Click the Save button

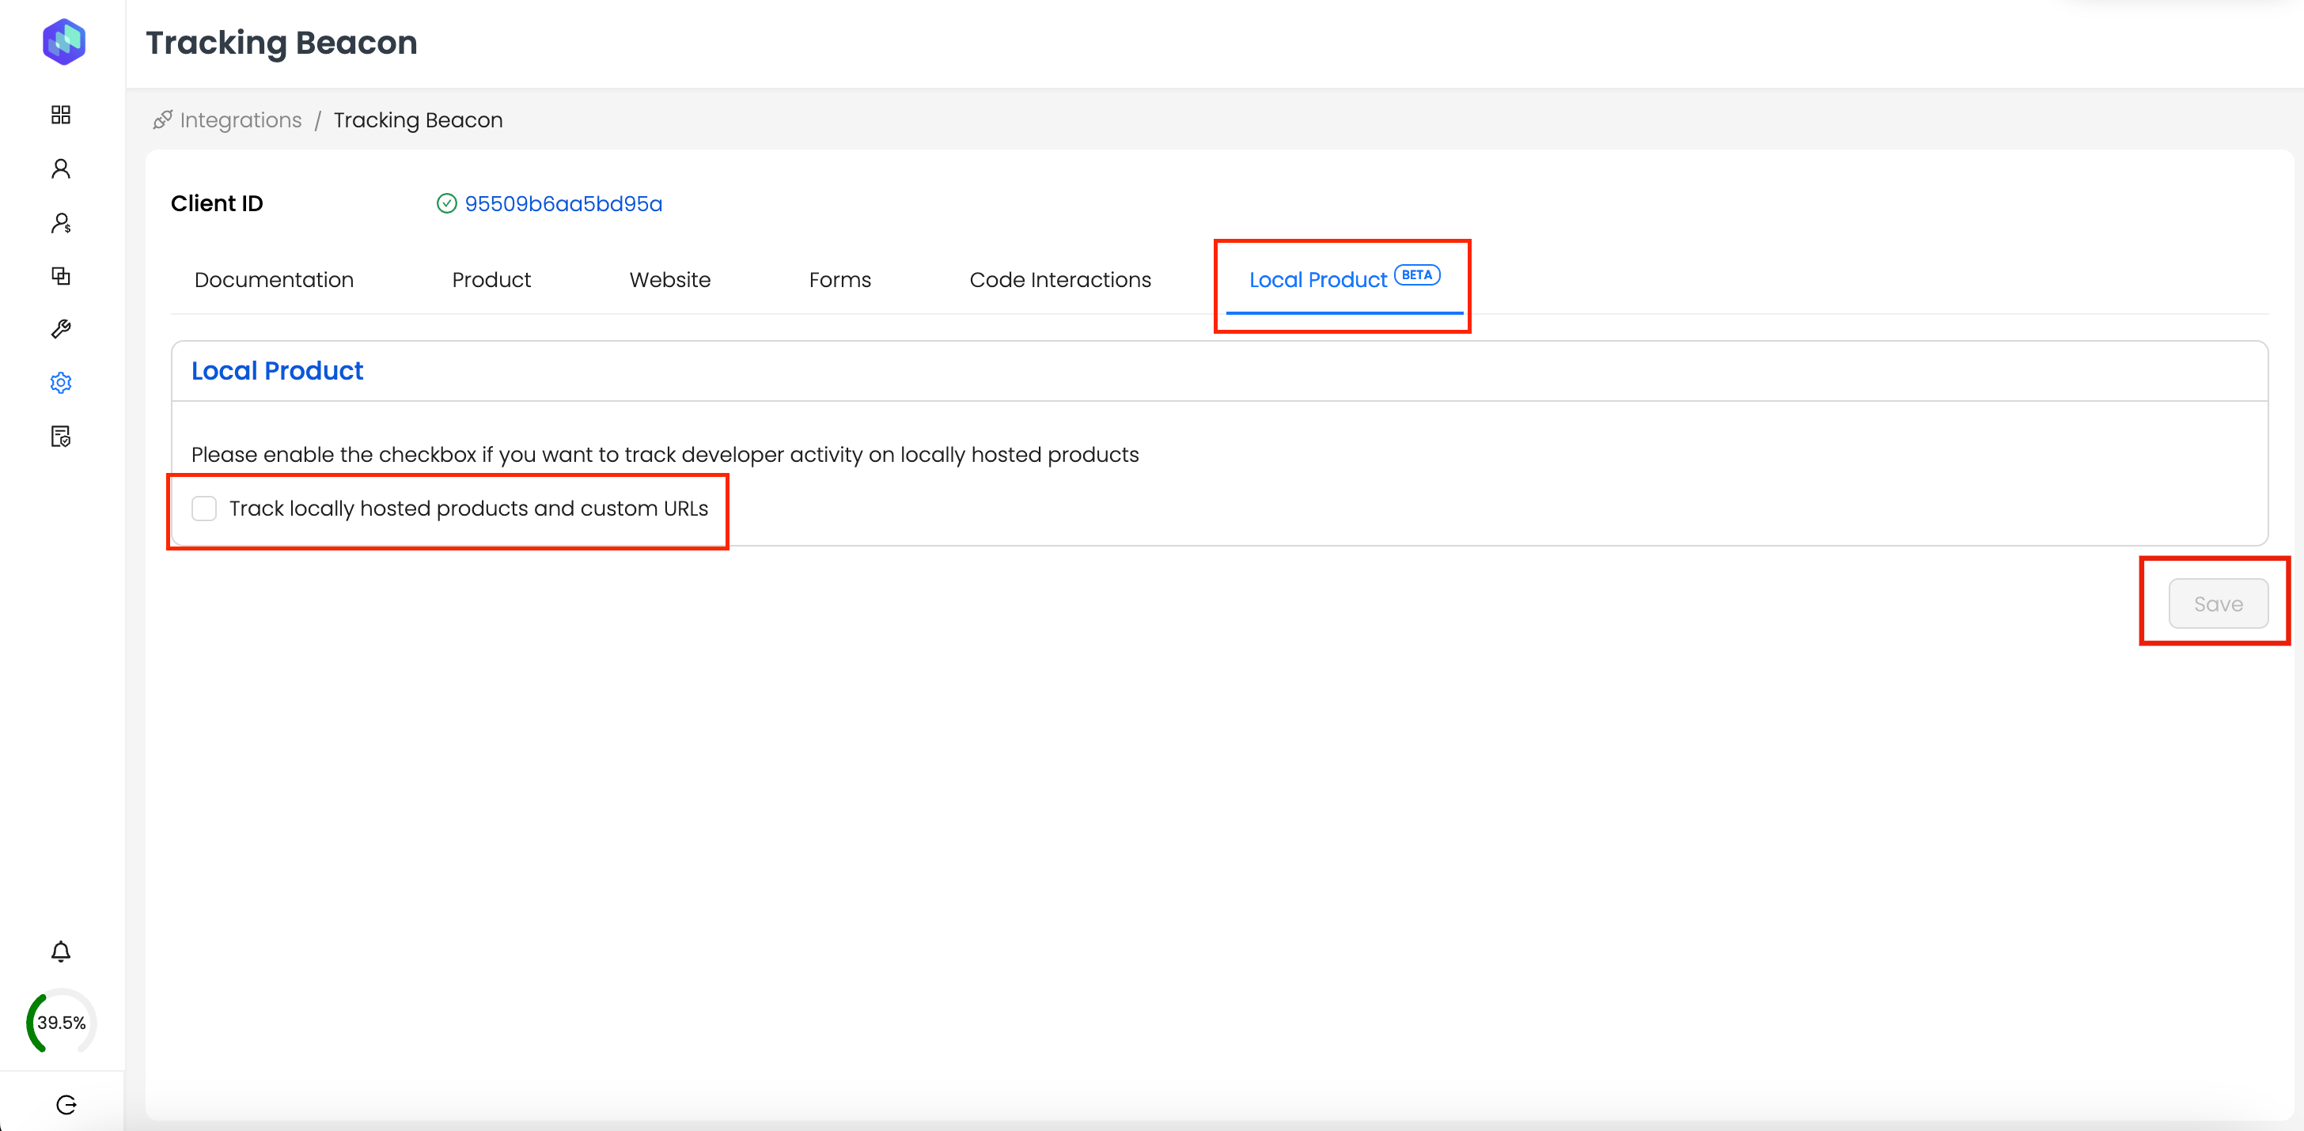pyautogui.click(x=2217, y=603)
